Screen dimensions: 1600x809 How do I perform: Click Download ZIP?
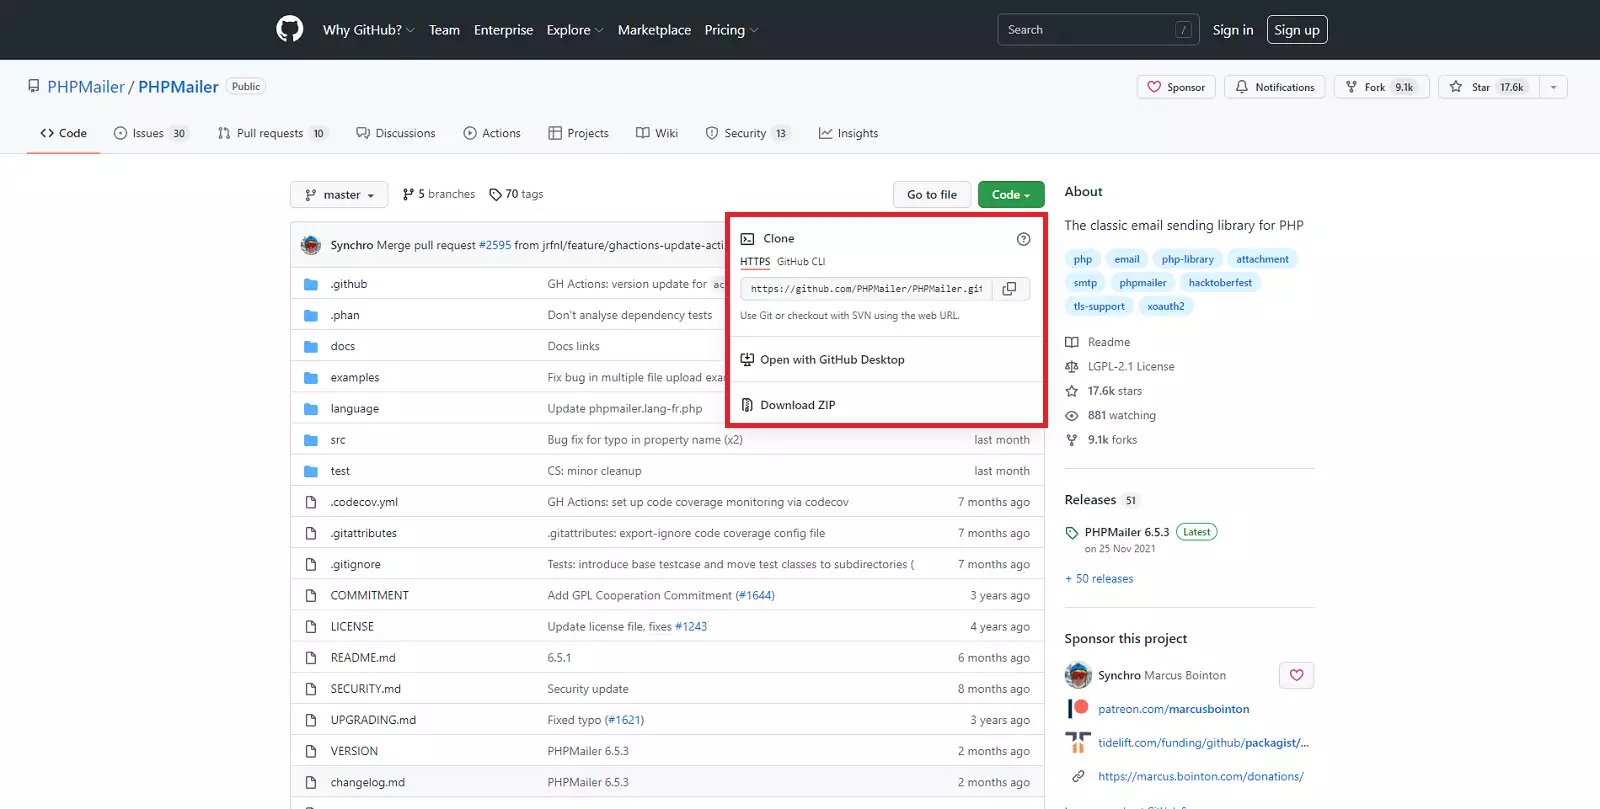pos(797,405)
